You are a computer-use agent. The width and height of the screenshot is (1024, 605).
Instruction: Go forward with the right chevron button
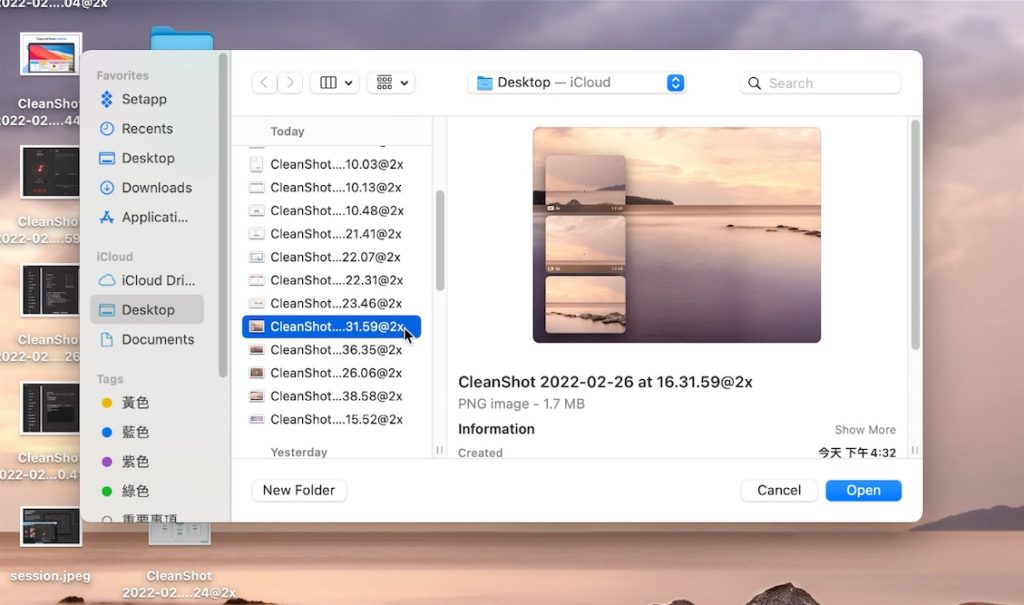tap(290, 83)
